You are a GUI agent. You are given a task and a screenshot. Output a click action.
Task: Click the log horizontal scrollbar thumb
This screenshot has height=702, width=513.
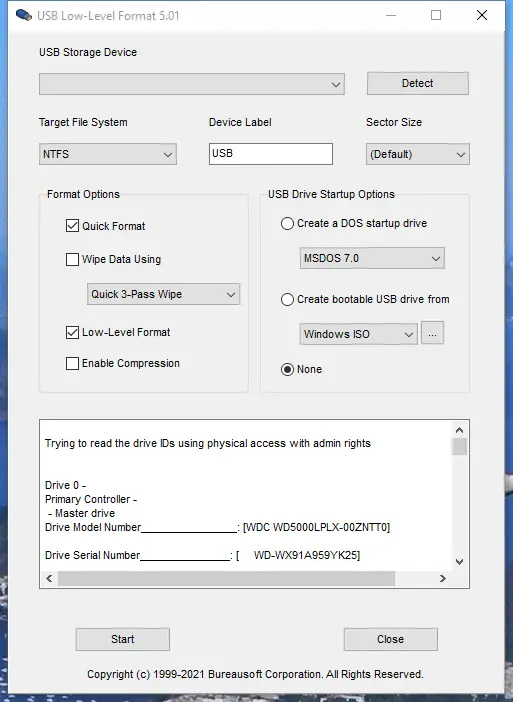click(227, 578)
